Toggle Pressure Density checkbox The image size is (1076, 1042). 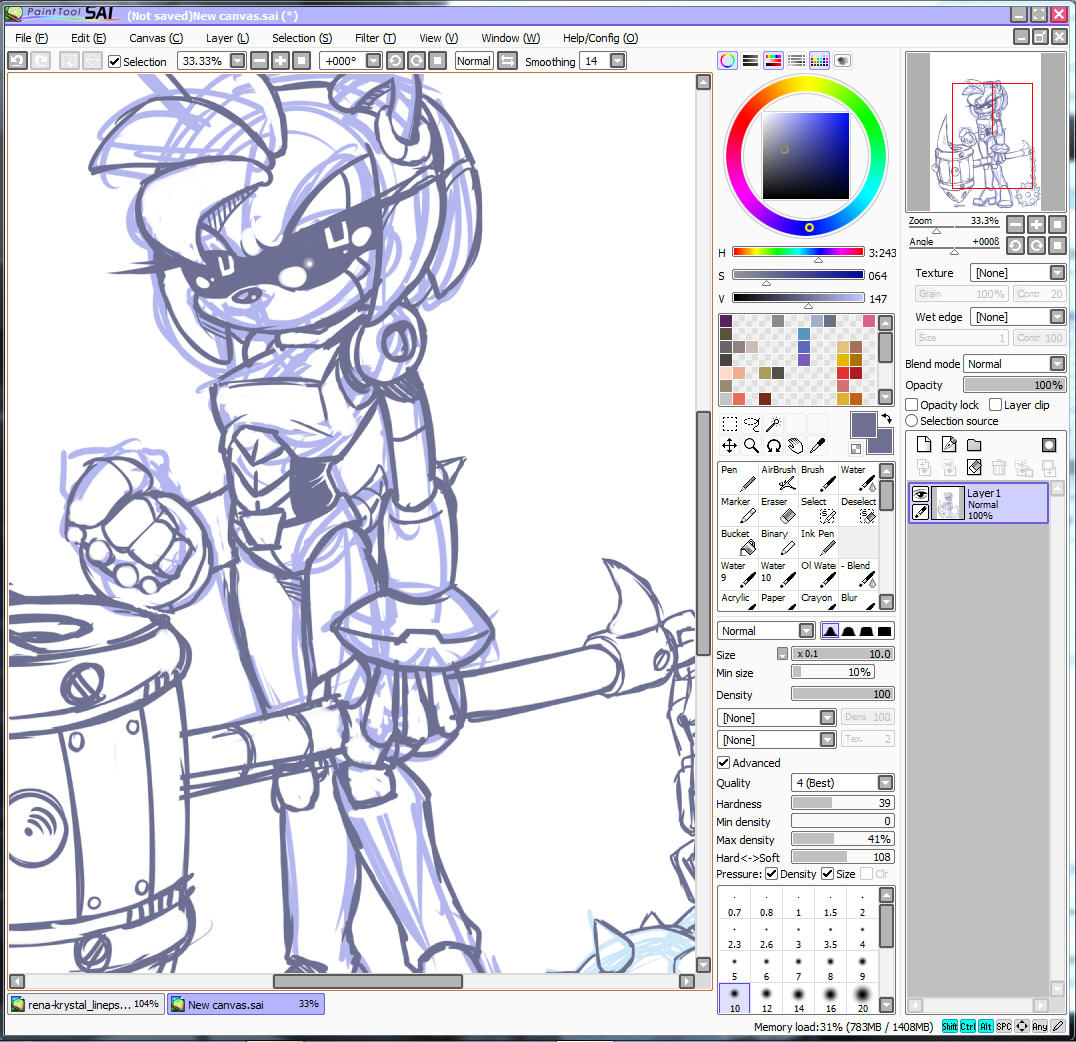[772, 874]
